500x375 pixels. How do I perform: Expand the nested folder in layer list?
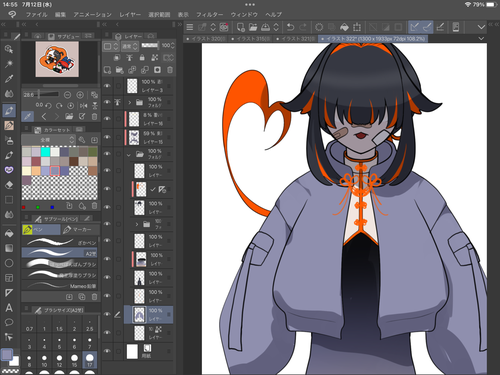pos(136,224)
